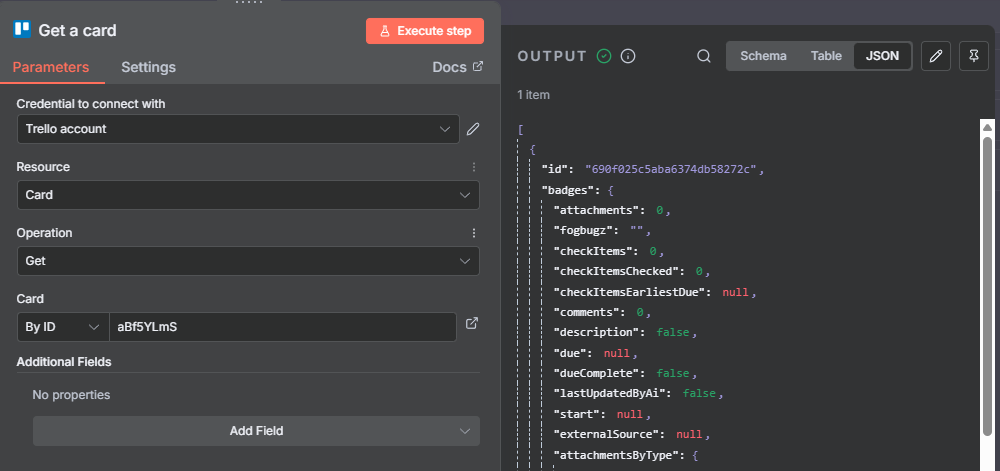Switch to the Settings tab
Viewport: 1000px width, 471px height.
pyautogui.click(x=148, y=67)
